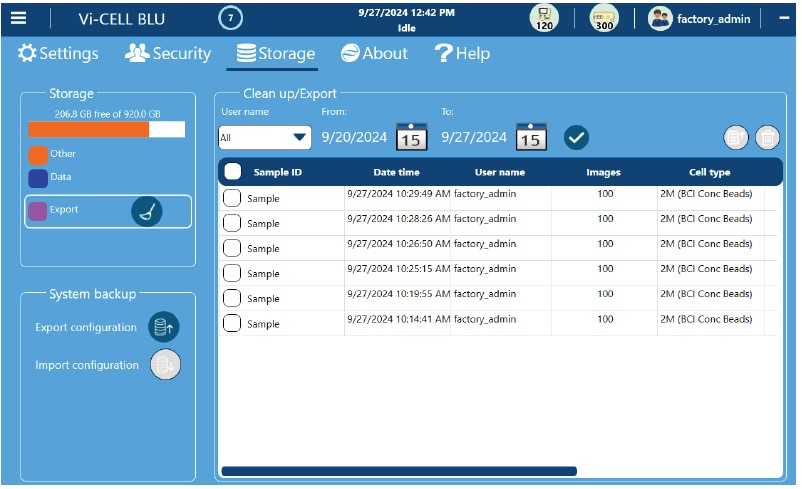This screenshot has width=802, height=489.
Task: Switch to the Settings tab
Action: pyautogui.click(x=58, y=53)
